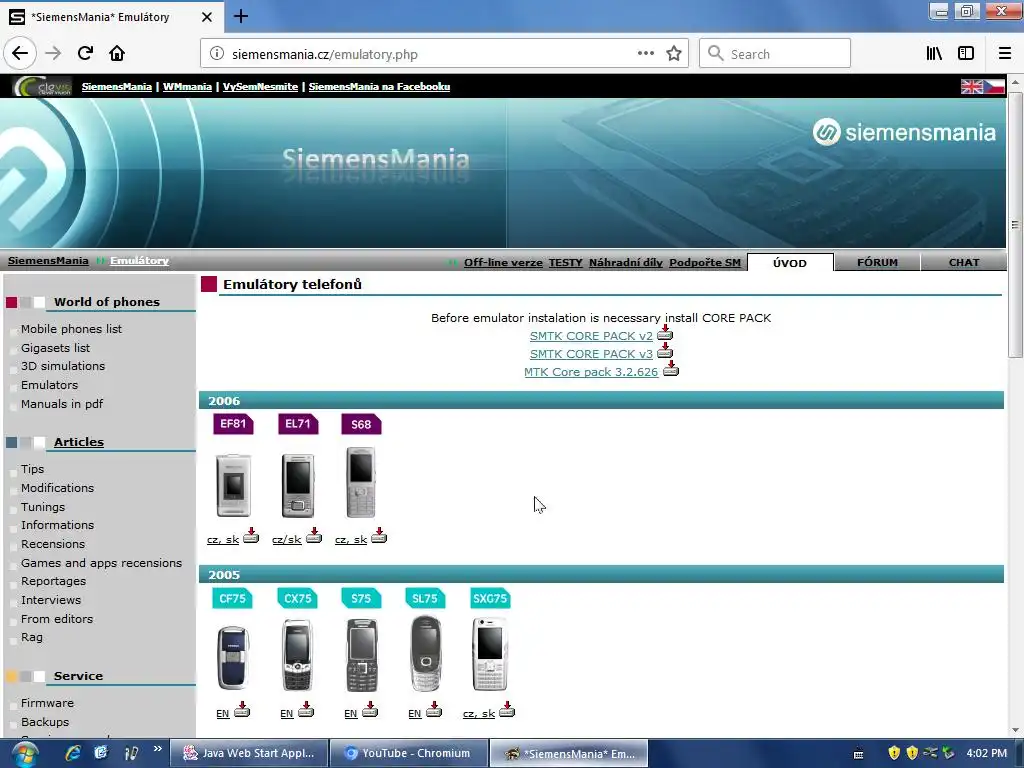Open 3D simulations in sidebar

point(63,366)
